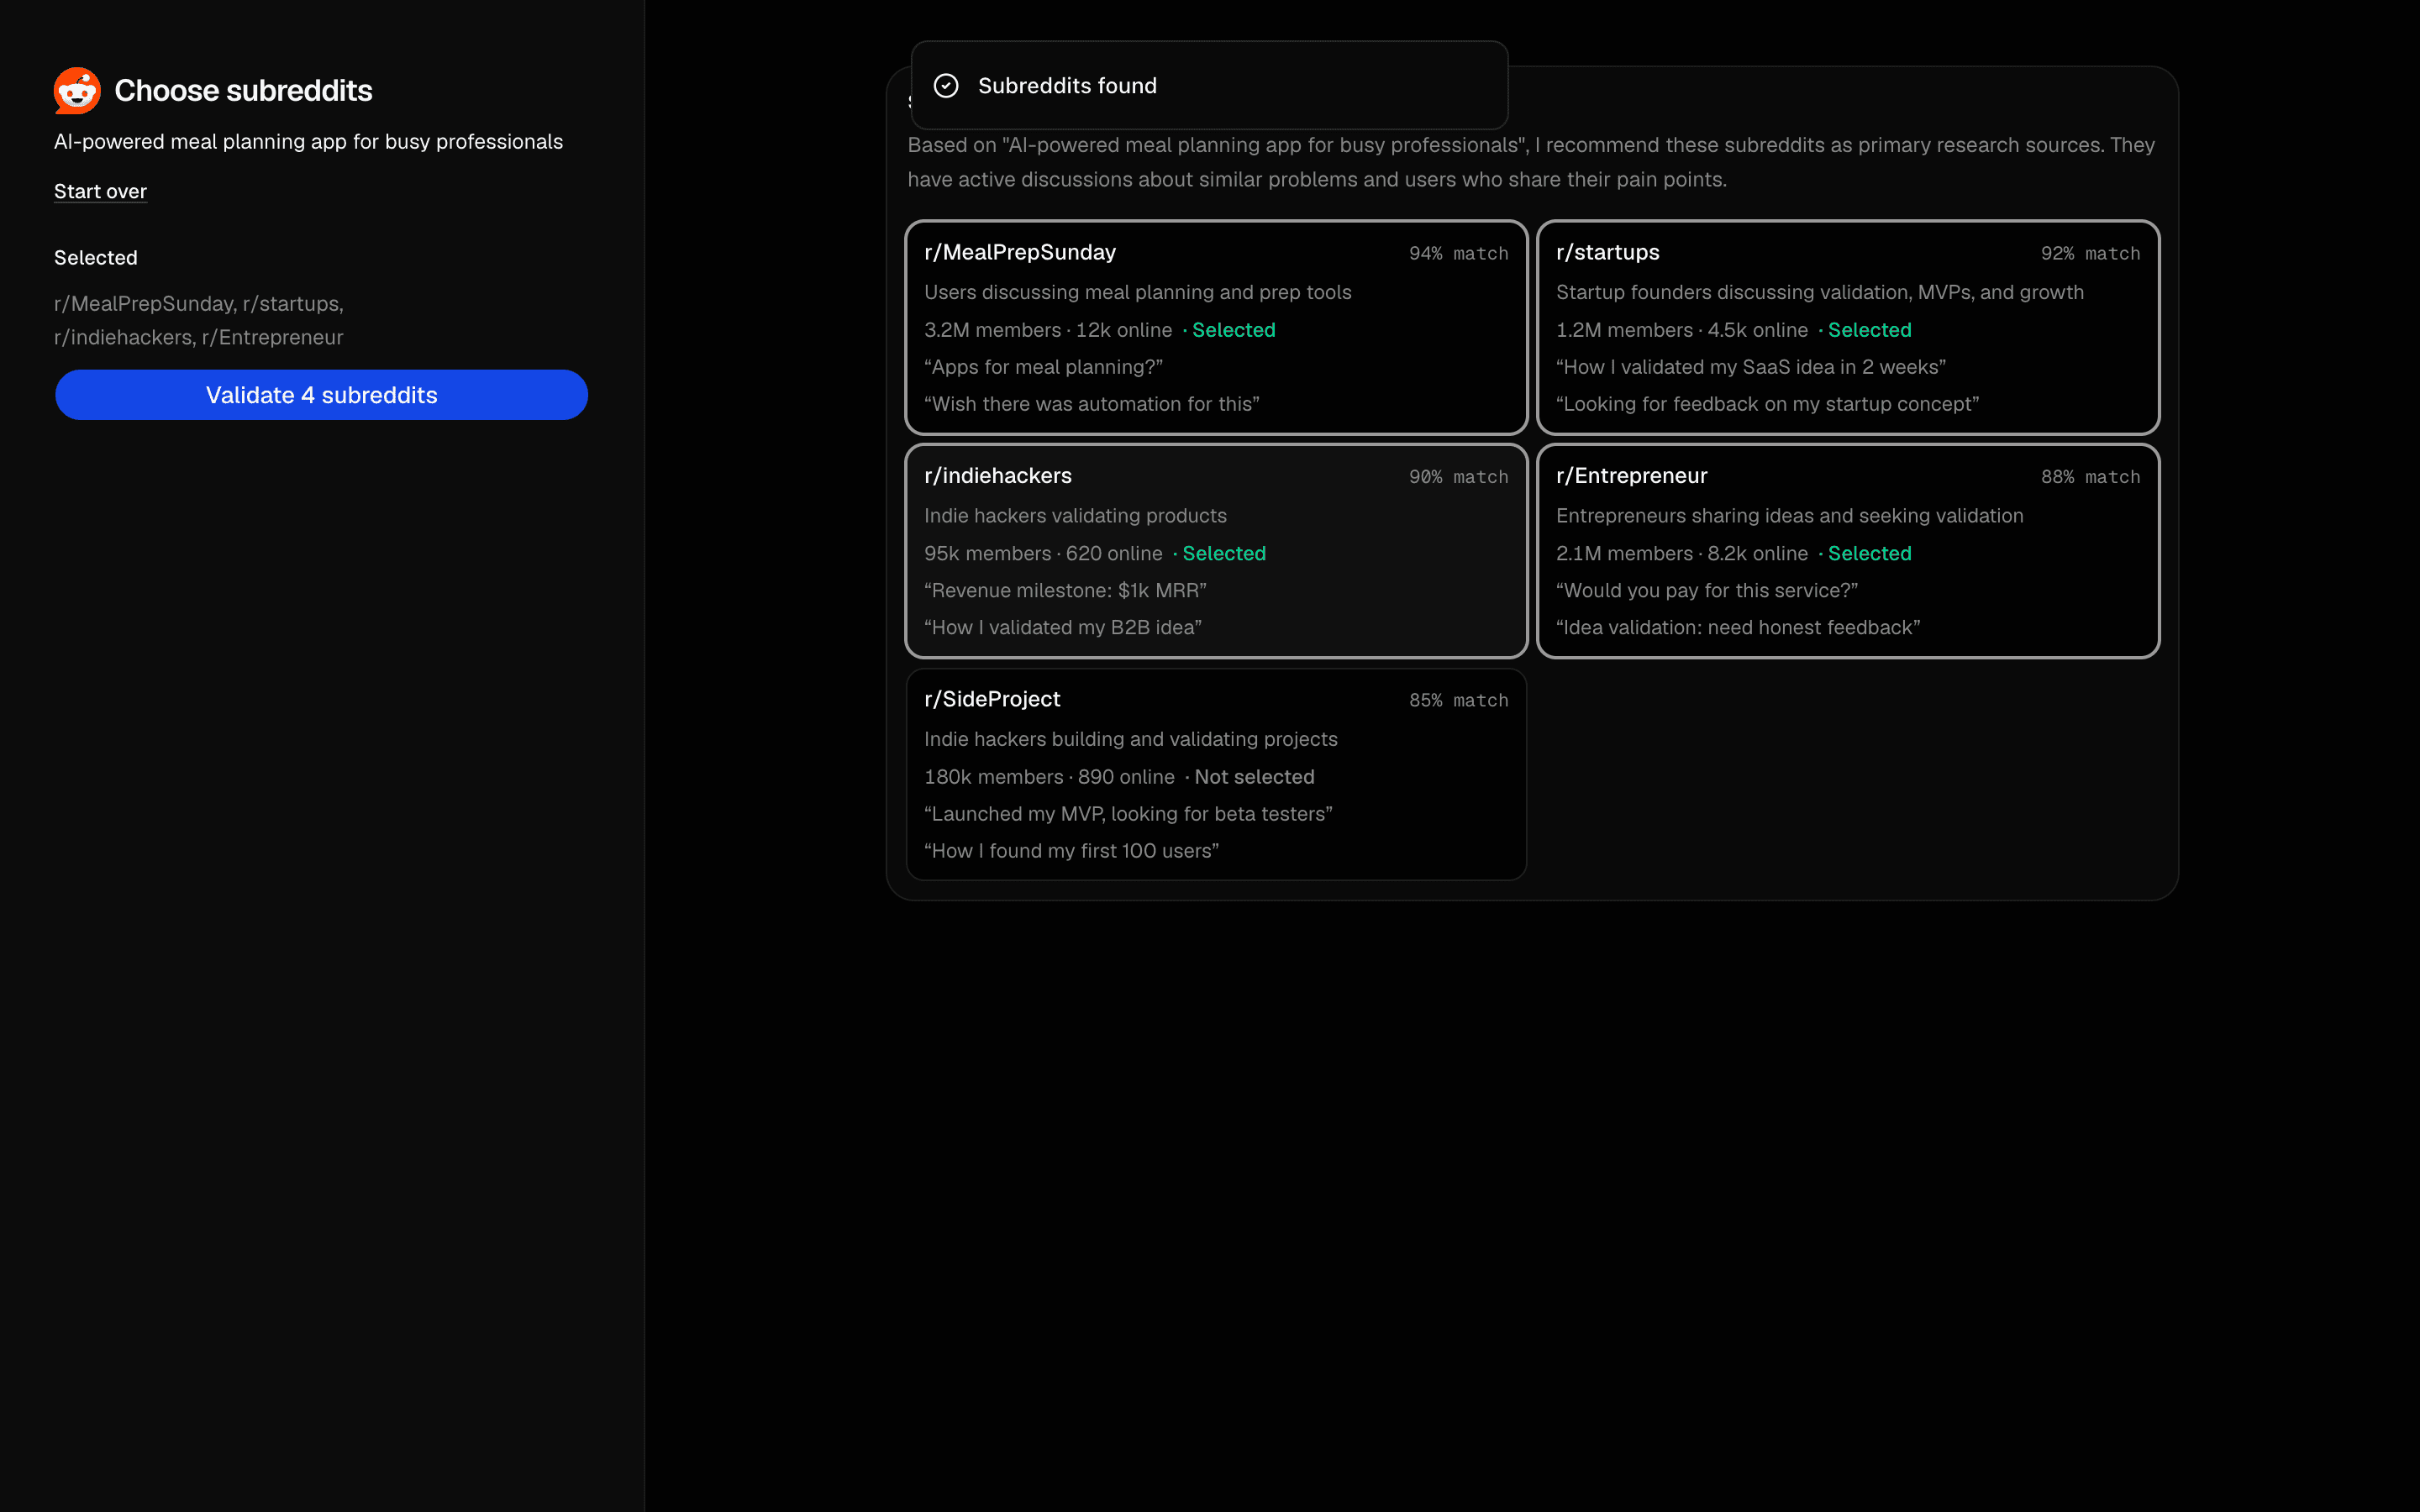The width and height of the screenshot is (2420, 1512).
Task: Click the Start over link
Action: tap(100, 191)
